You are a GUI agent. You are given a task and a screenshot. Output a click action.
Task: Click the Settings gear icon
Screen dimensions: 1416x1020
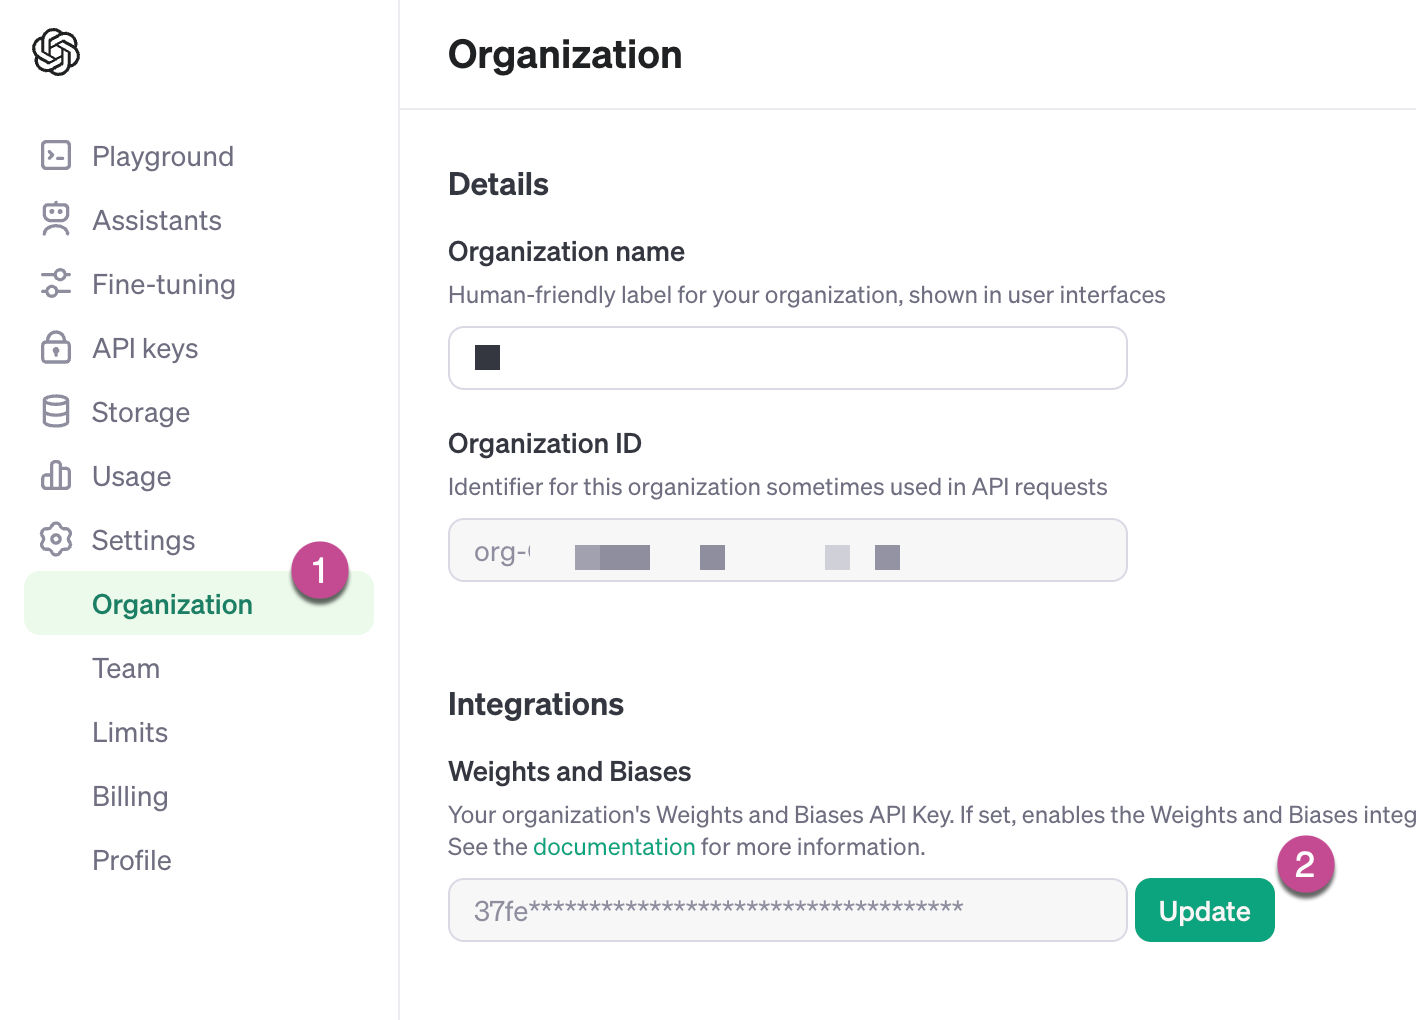pyautogui.click(x=57, y=540)
